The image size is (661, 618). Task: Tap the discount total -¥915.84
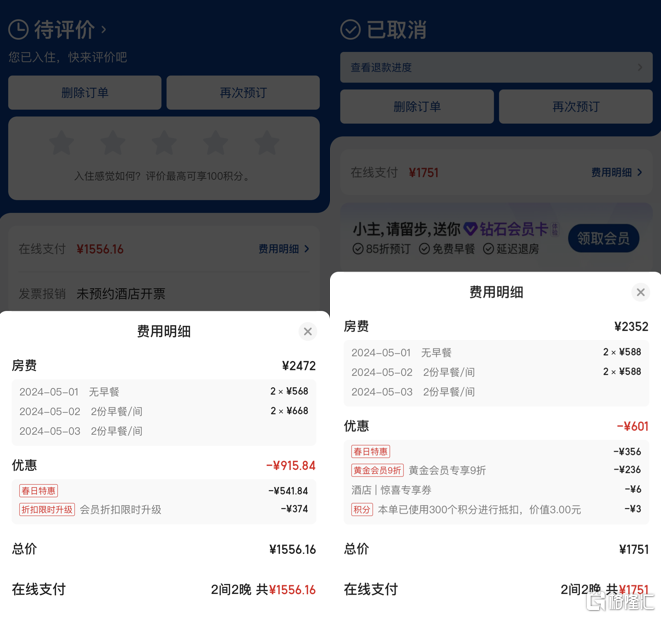click(x=291, y=466)
